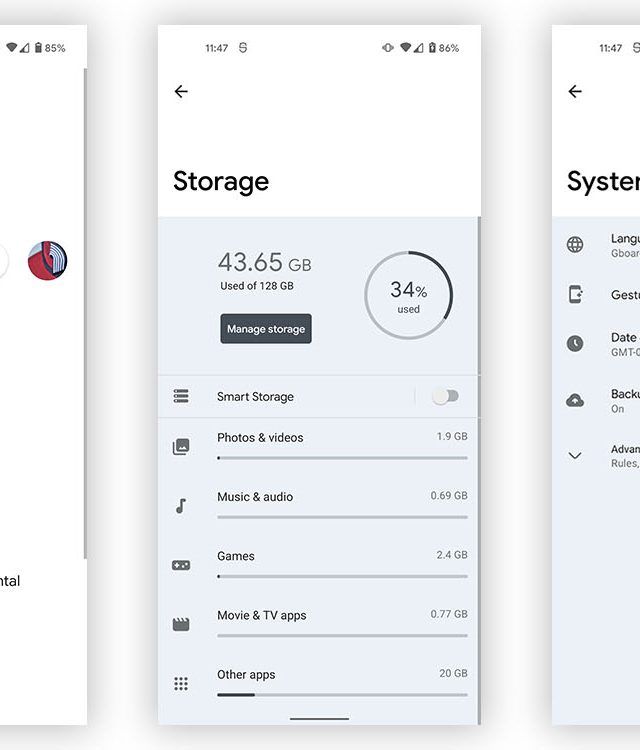The image size is (640, 750).
Task: Expand the Advanced chevron in System screen
Action: (575, 455)
